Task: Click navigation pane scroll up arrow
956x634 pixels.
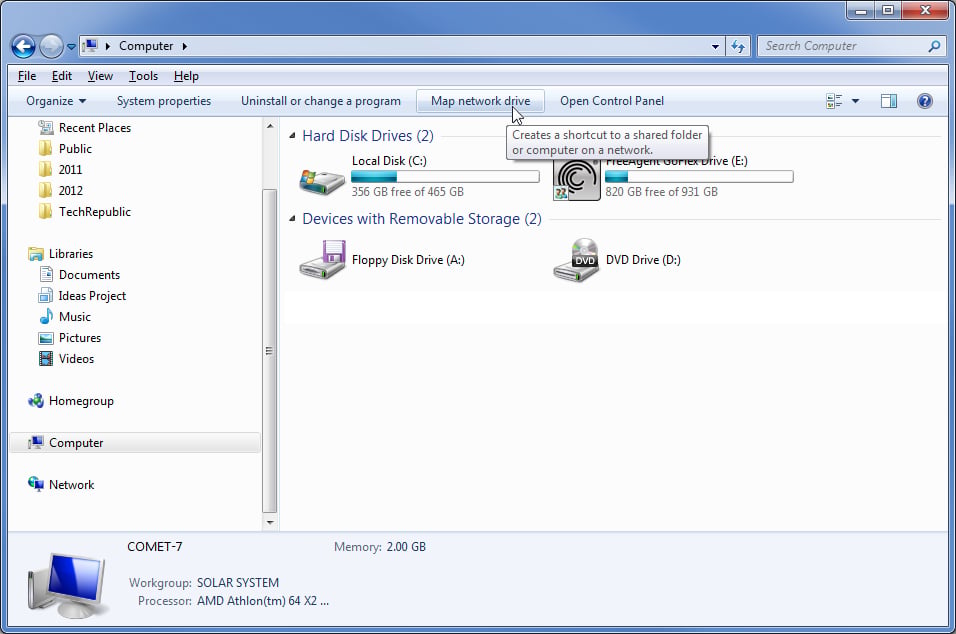Action: (x=270, y=126)
